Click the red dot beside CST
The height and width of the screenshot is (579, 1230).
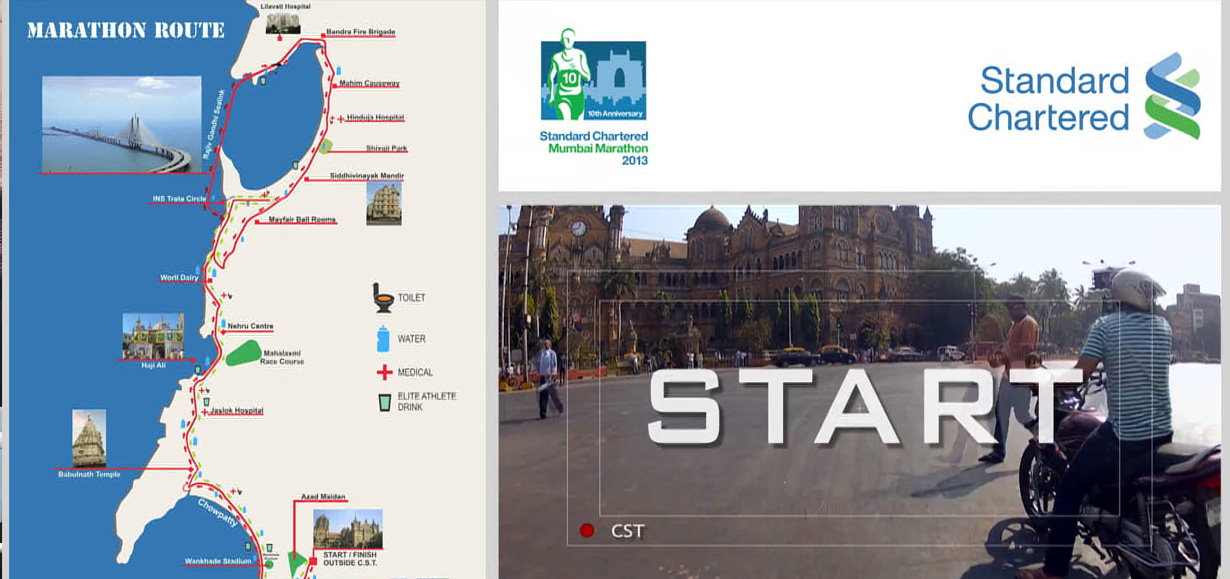[587, 530]
